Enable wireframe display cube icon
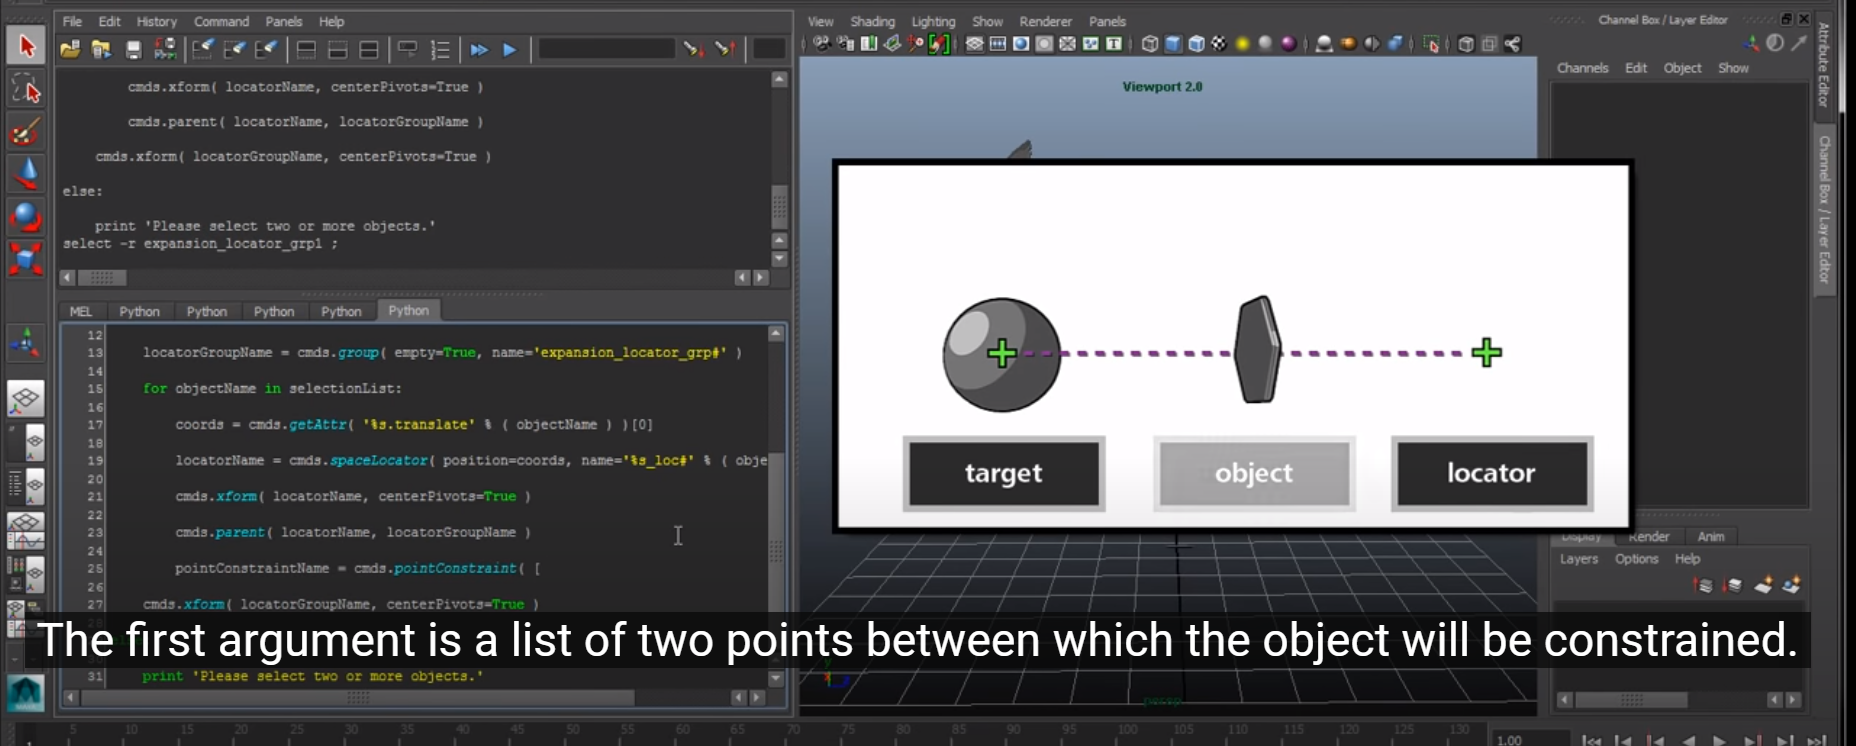The image size is (1856, 746). tap(1150, 43)
